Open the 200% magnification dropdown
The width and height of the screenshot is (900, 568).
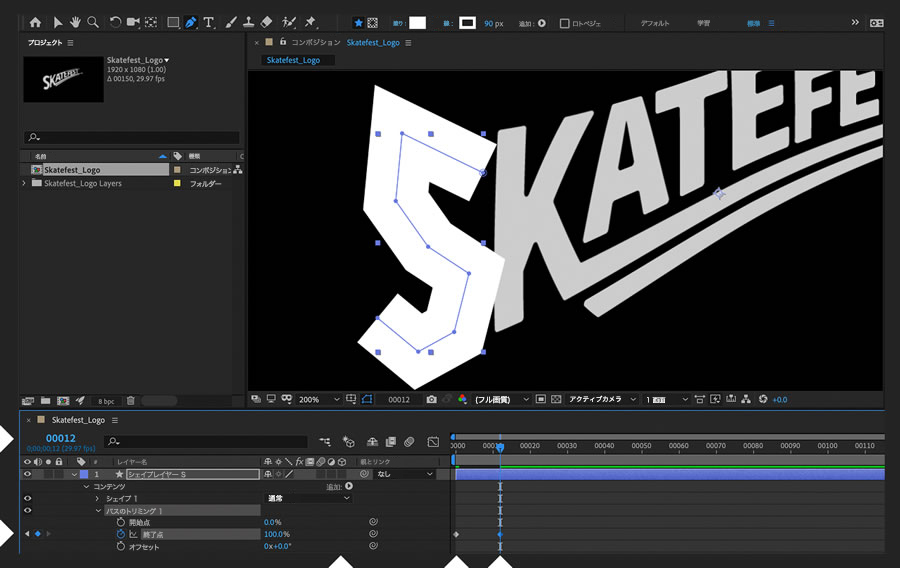pyautogui.click(x=318, y=399)
